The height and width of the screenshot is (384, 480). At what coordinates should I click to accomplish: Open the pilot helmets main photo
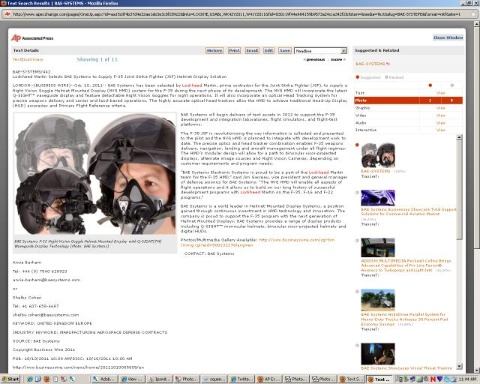tap(95, 174)
